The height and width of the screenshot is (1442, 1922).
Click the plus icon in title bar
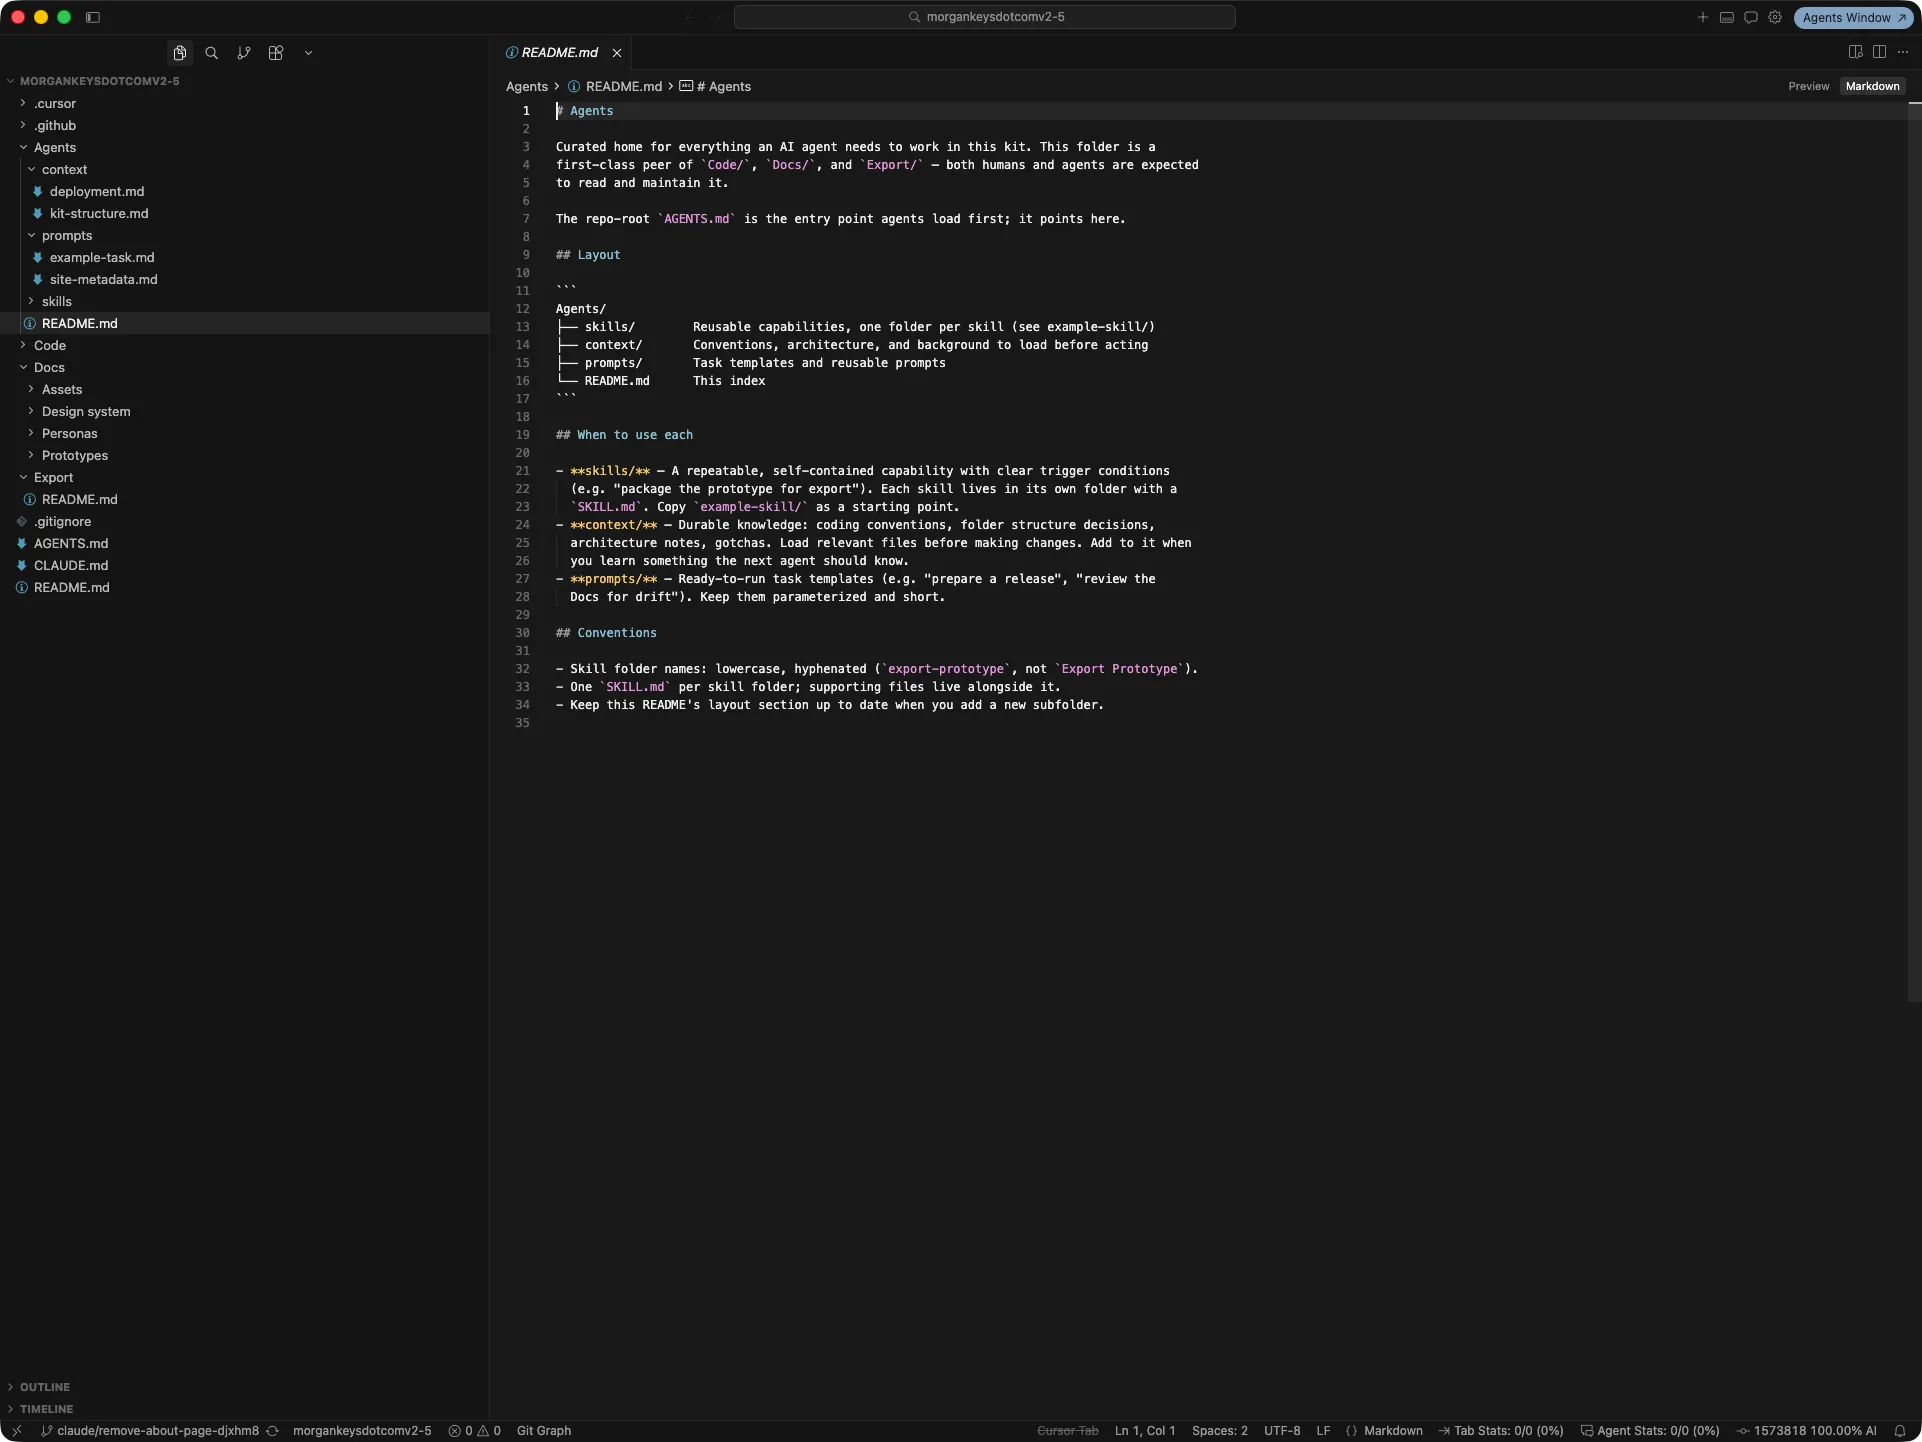[1703, 17]
